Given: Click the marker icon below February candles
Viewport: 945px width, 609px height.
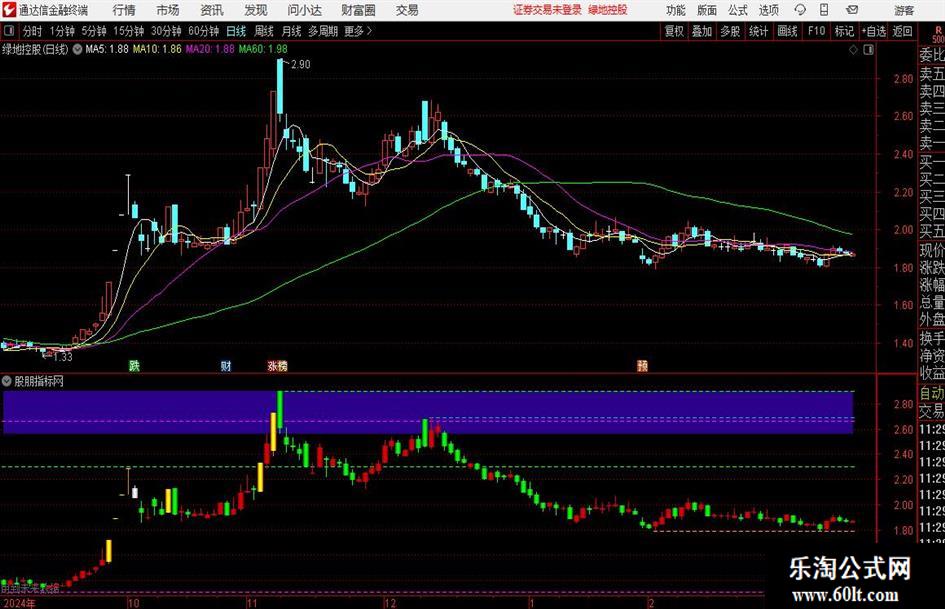Looking at the screenshot, I should (x=642, y=365).
